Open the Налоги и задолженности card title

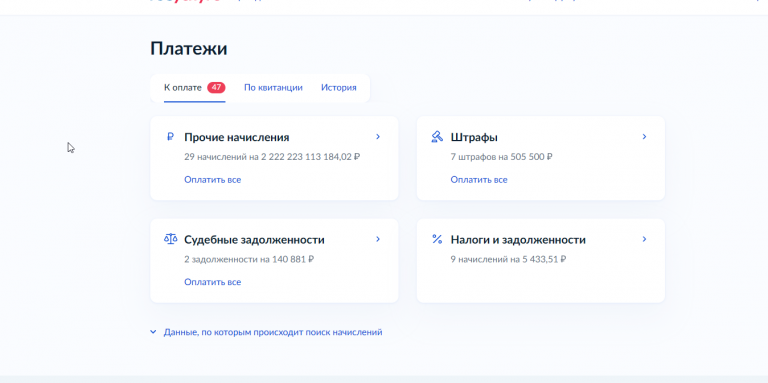pos(518,240)
